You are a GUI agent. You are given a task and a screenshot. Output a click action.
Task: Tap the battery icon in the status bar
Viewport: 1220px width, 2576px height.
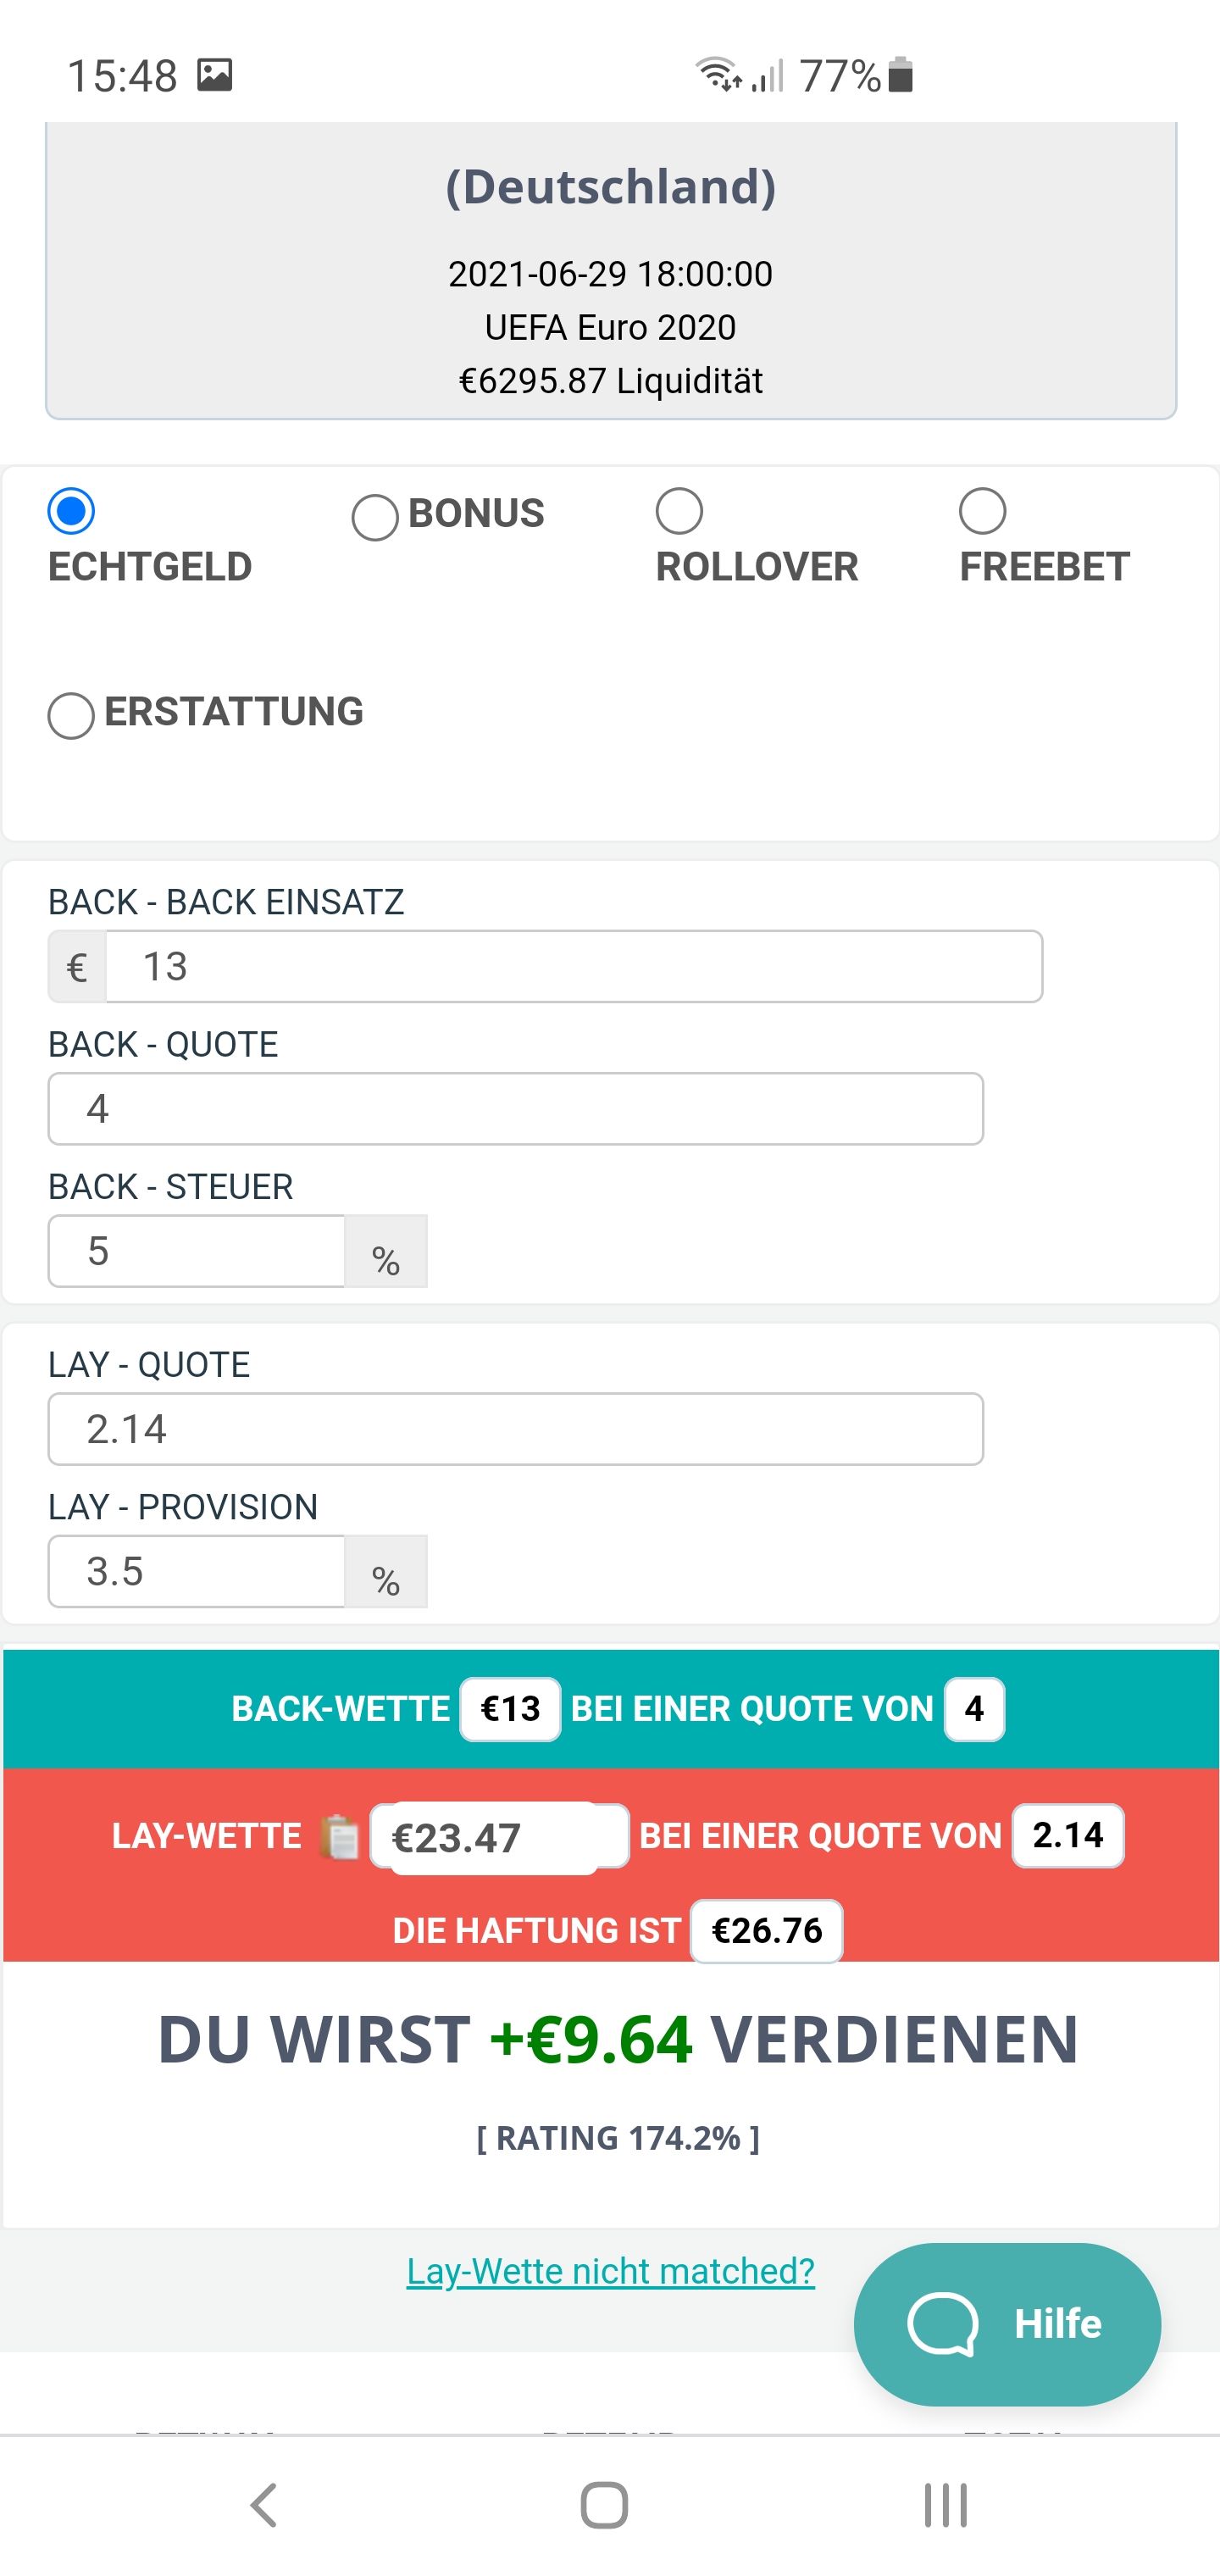click(x=900, y=75)
